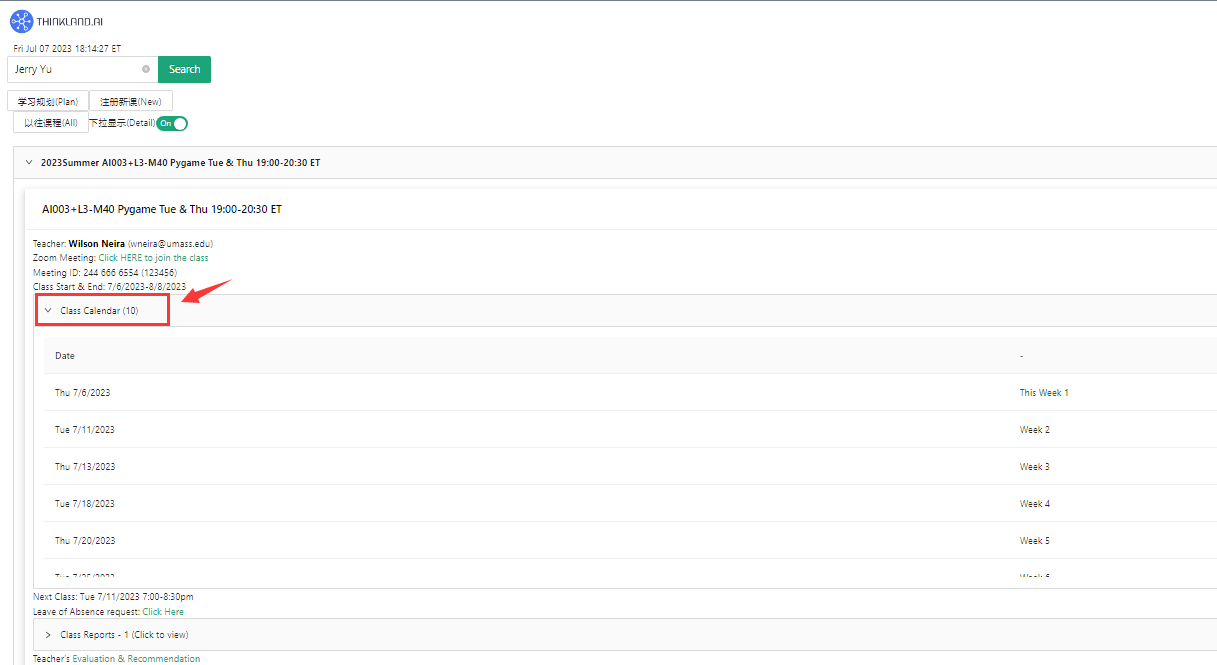Click the Thinkland.AI logo icon
The height and width of the screenshot is (665, 1217).
pyautogui.click(x=21, y=21)
